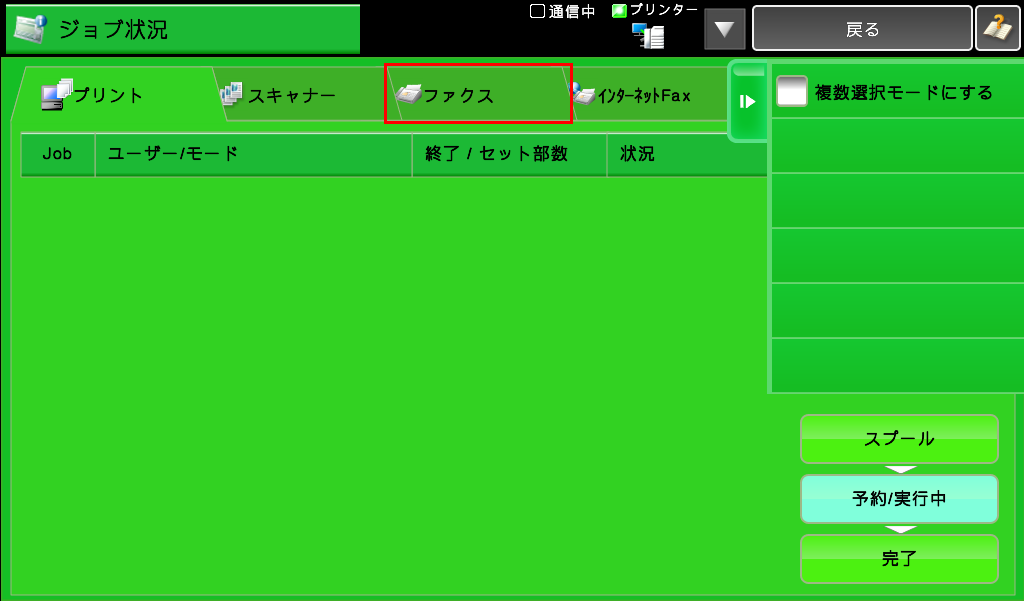
Task: Enable 複数選択モードにする checkbox
Action: (x=792, y=93)
